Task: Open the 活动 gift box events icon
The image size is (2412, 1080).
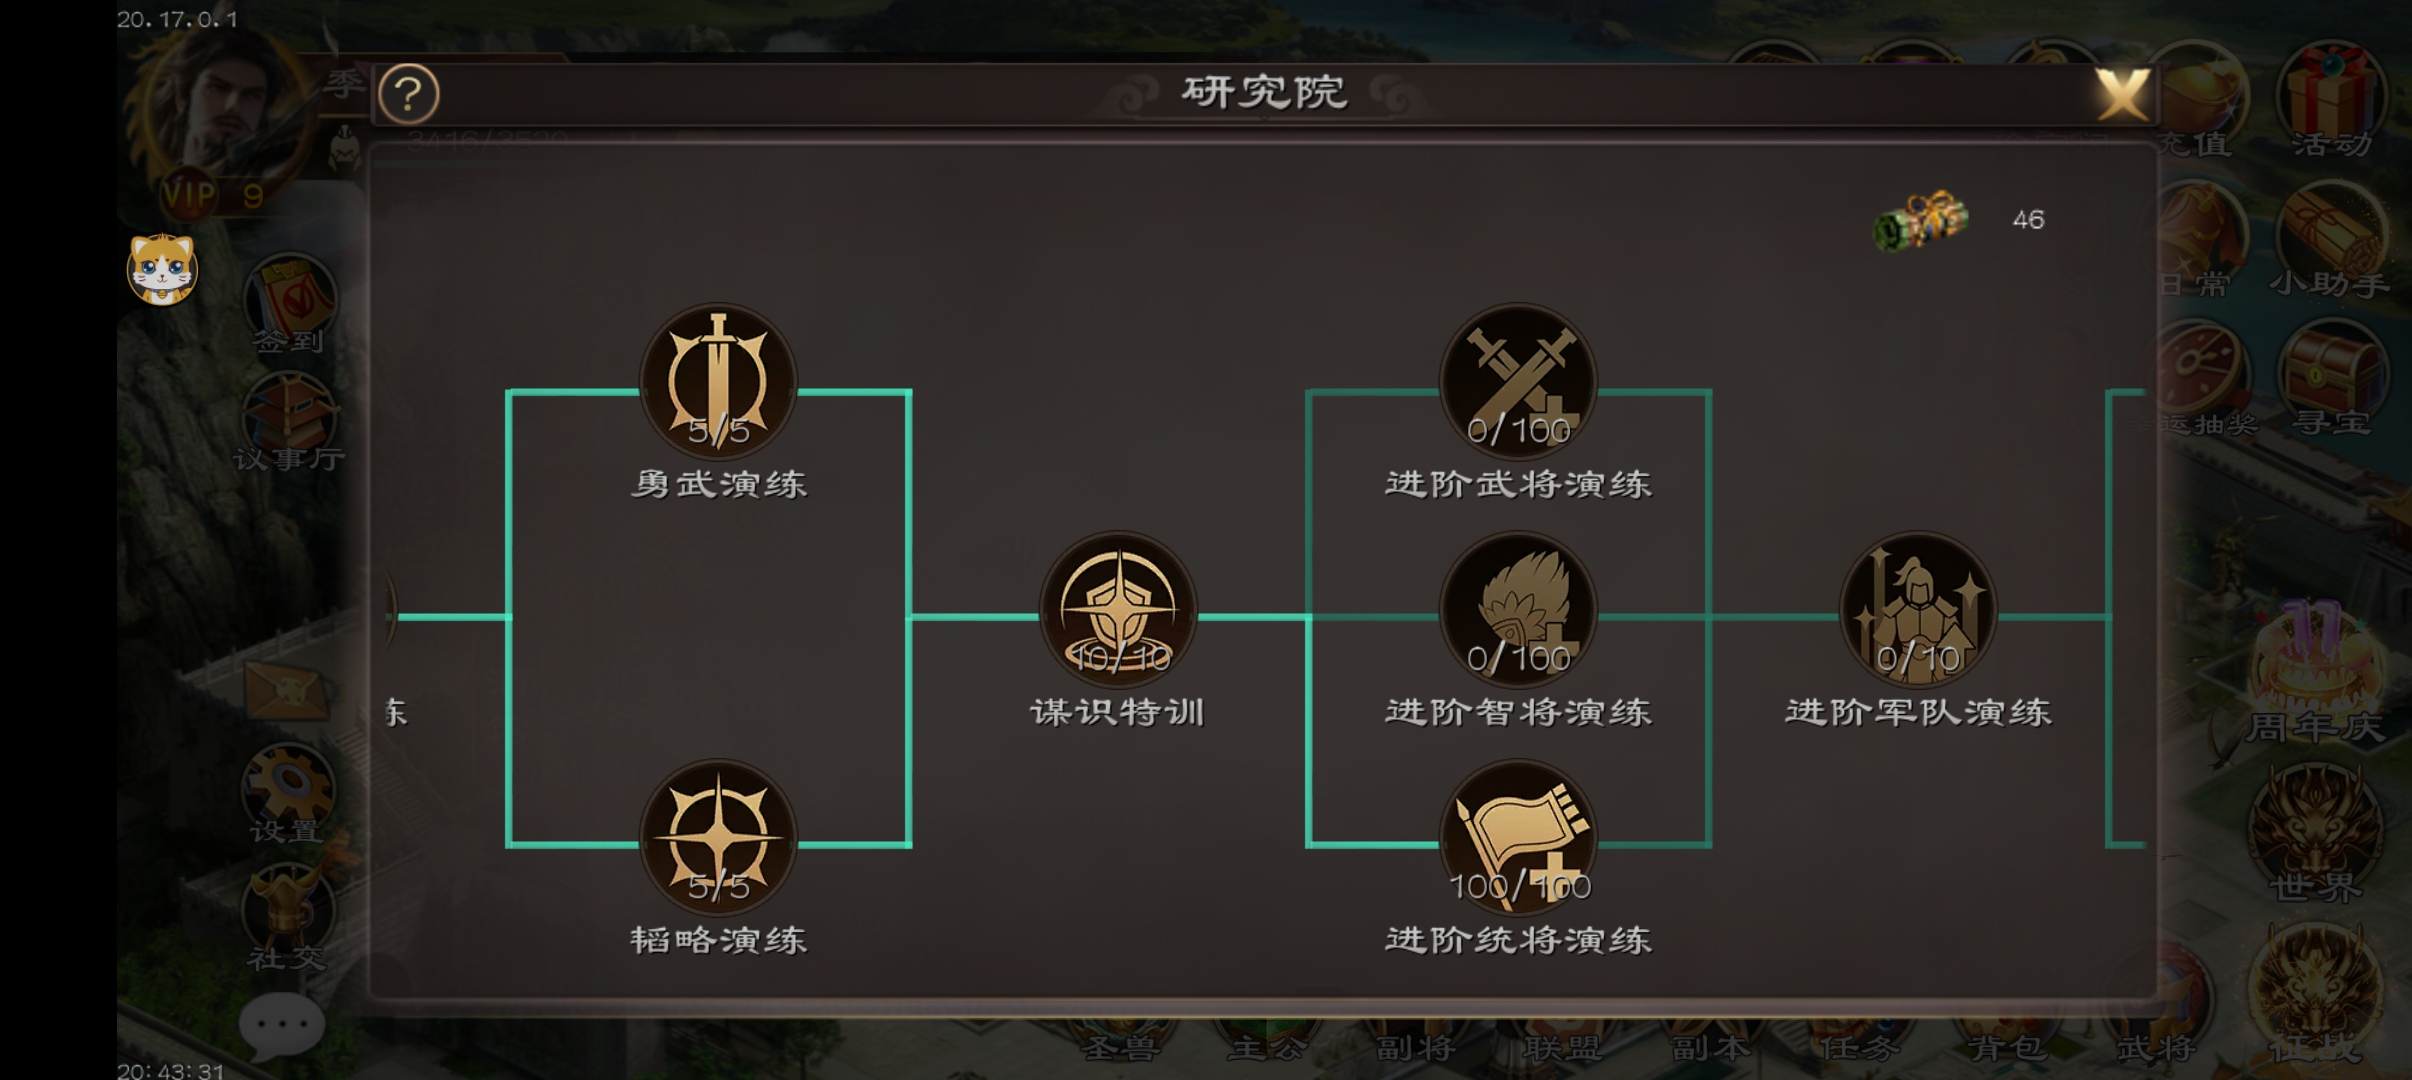Action: 2332,100
